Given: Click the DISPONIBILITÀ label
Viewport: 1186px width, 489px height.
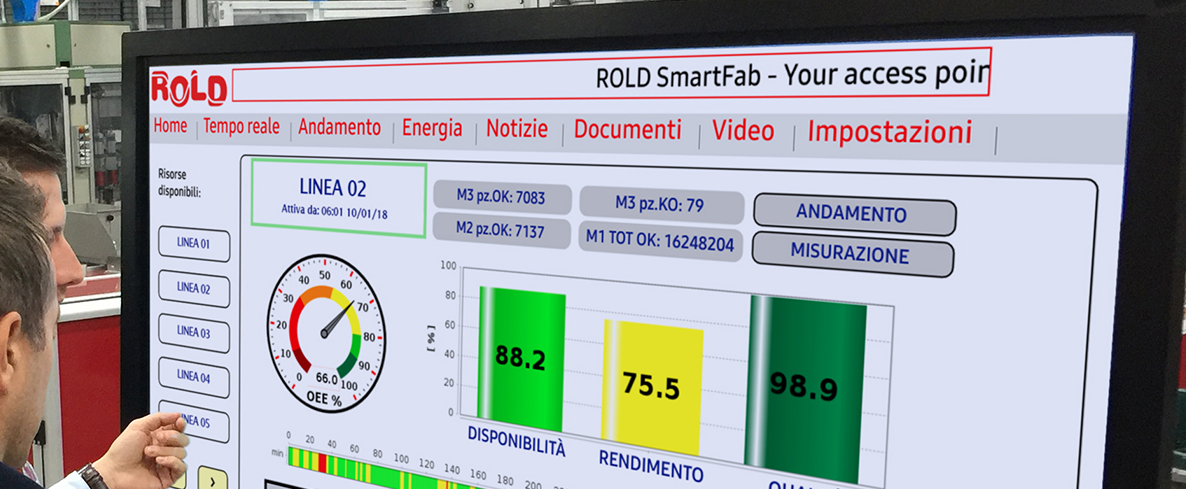Looking at the screenshot, I should (x=516, y=442).
